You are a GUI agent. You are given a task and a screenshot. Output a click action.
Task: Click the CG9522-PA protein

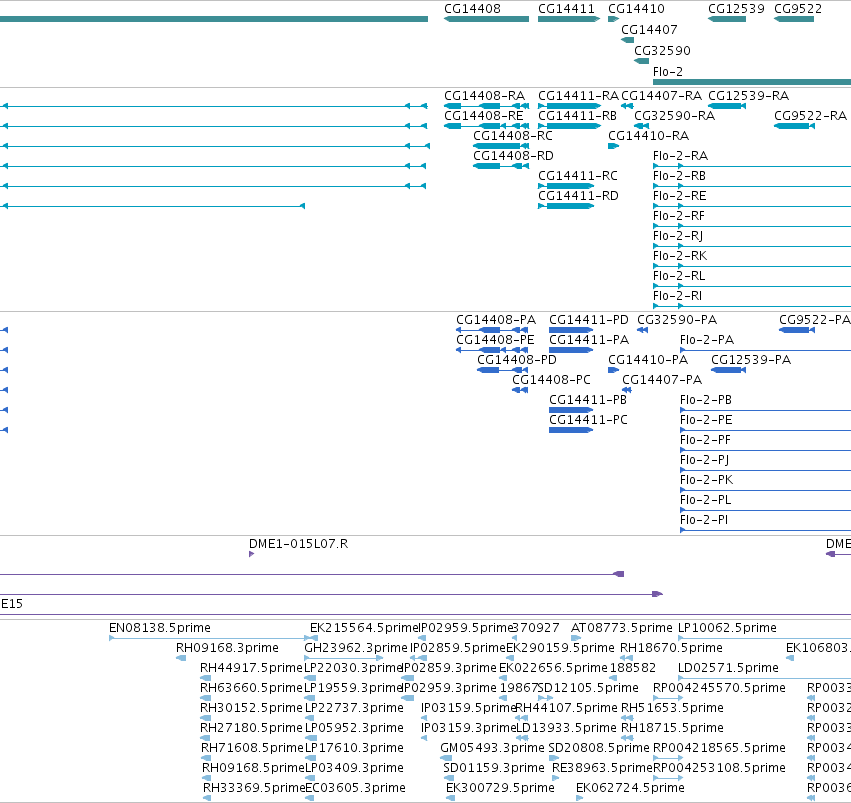tap(815, 320)
